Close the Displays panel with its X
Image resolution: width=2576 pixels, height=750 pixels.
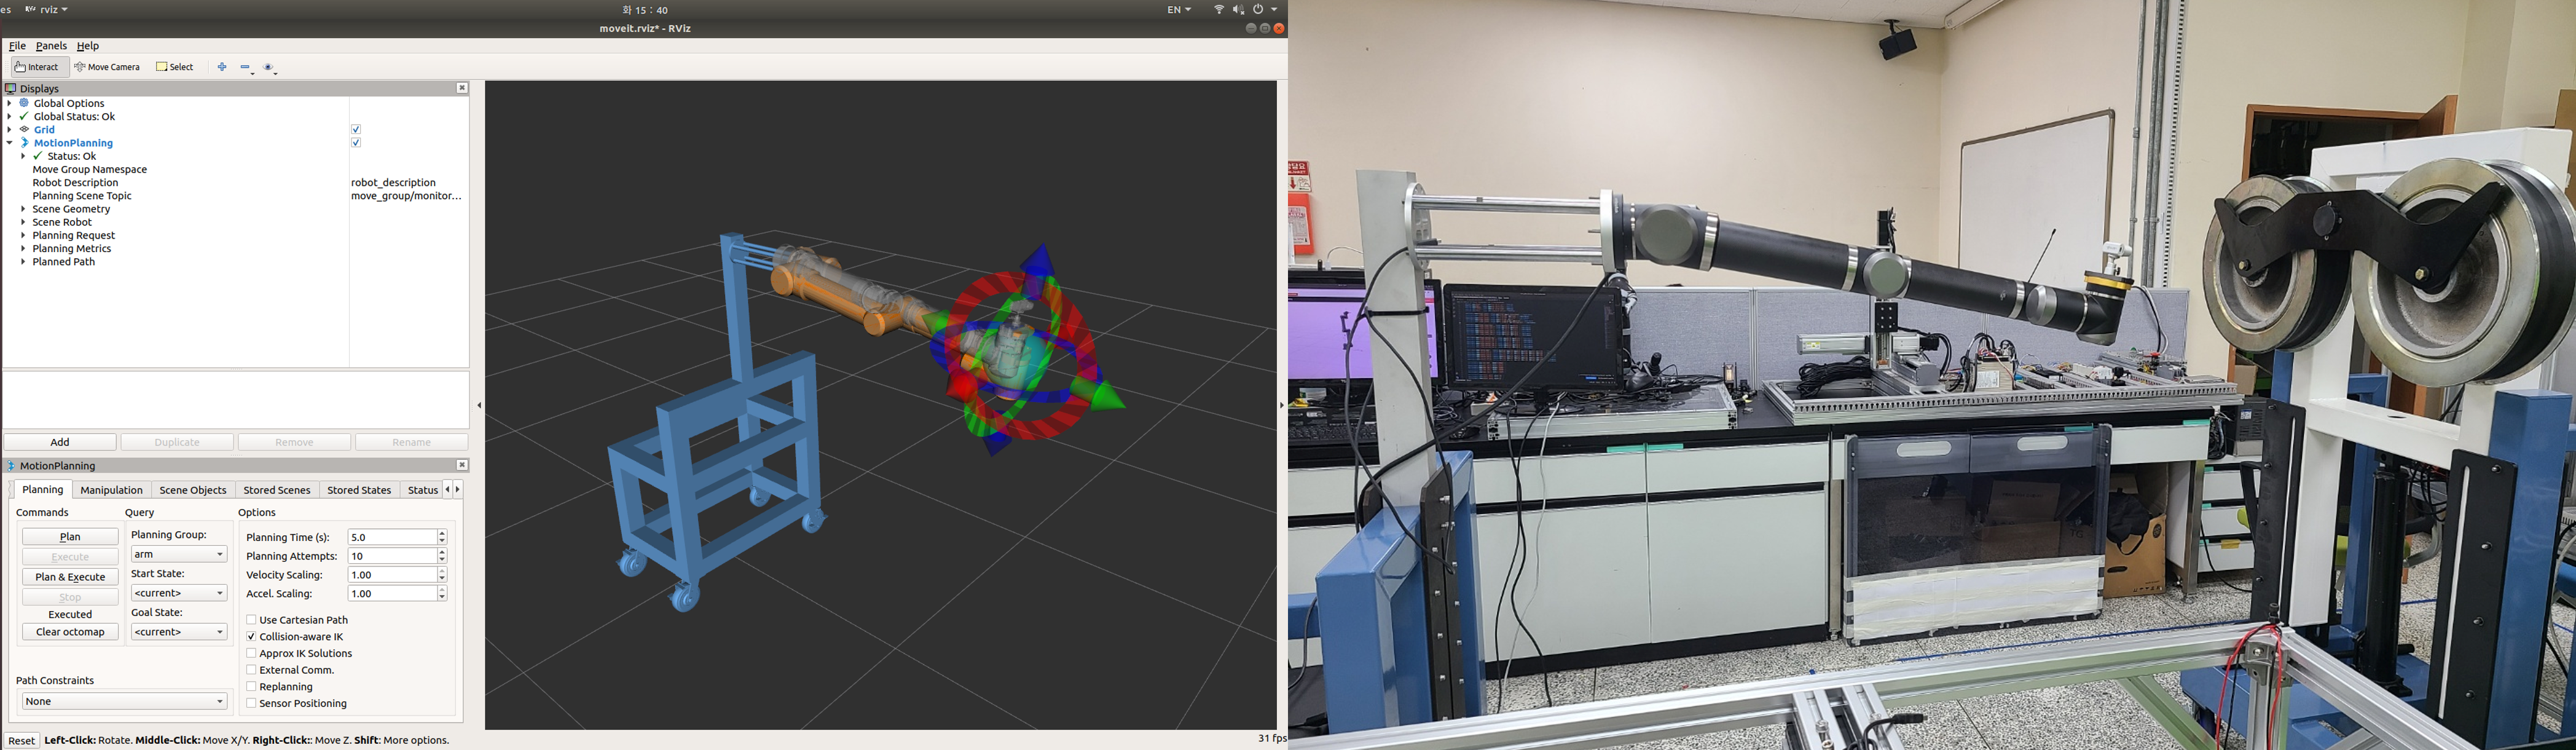(x=462, y=88)
